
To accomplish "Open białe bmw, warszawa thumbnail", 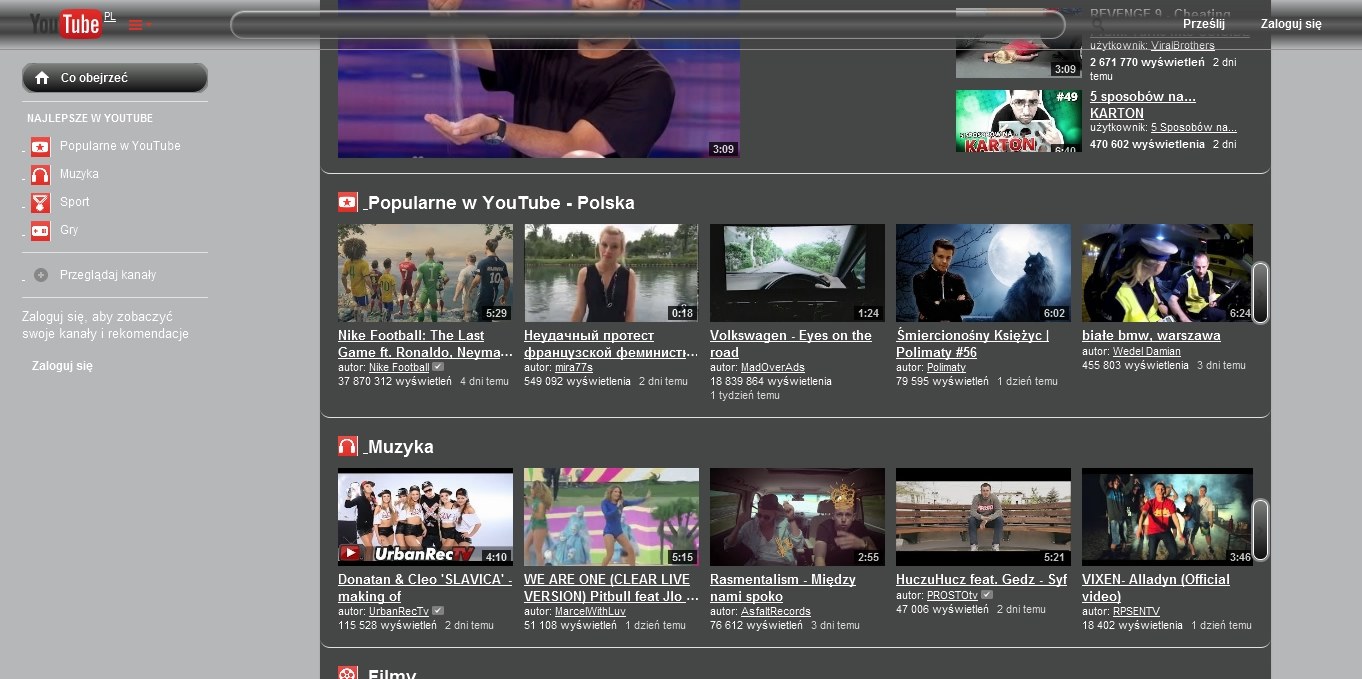I will point(1167,273).
